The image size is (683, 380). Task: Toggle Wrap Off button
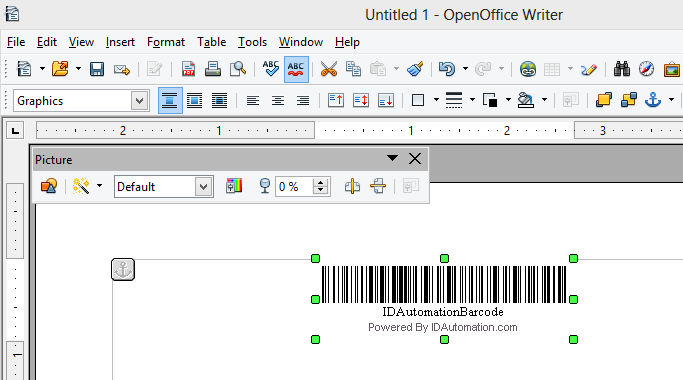click(170, 101)
